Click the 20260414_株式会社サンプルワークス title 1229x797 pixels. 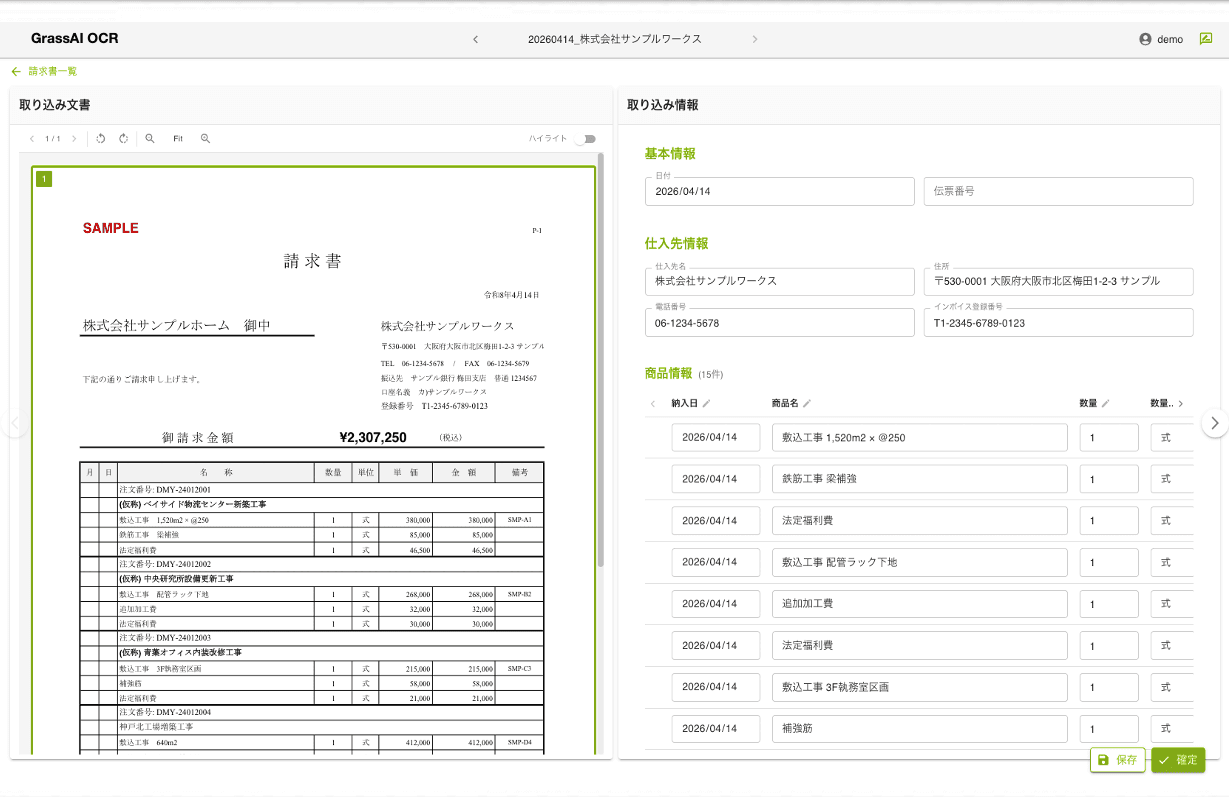615,39
